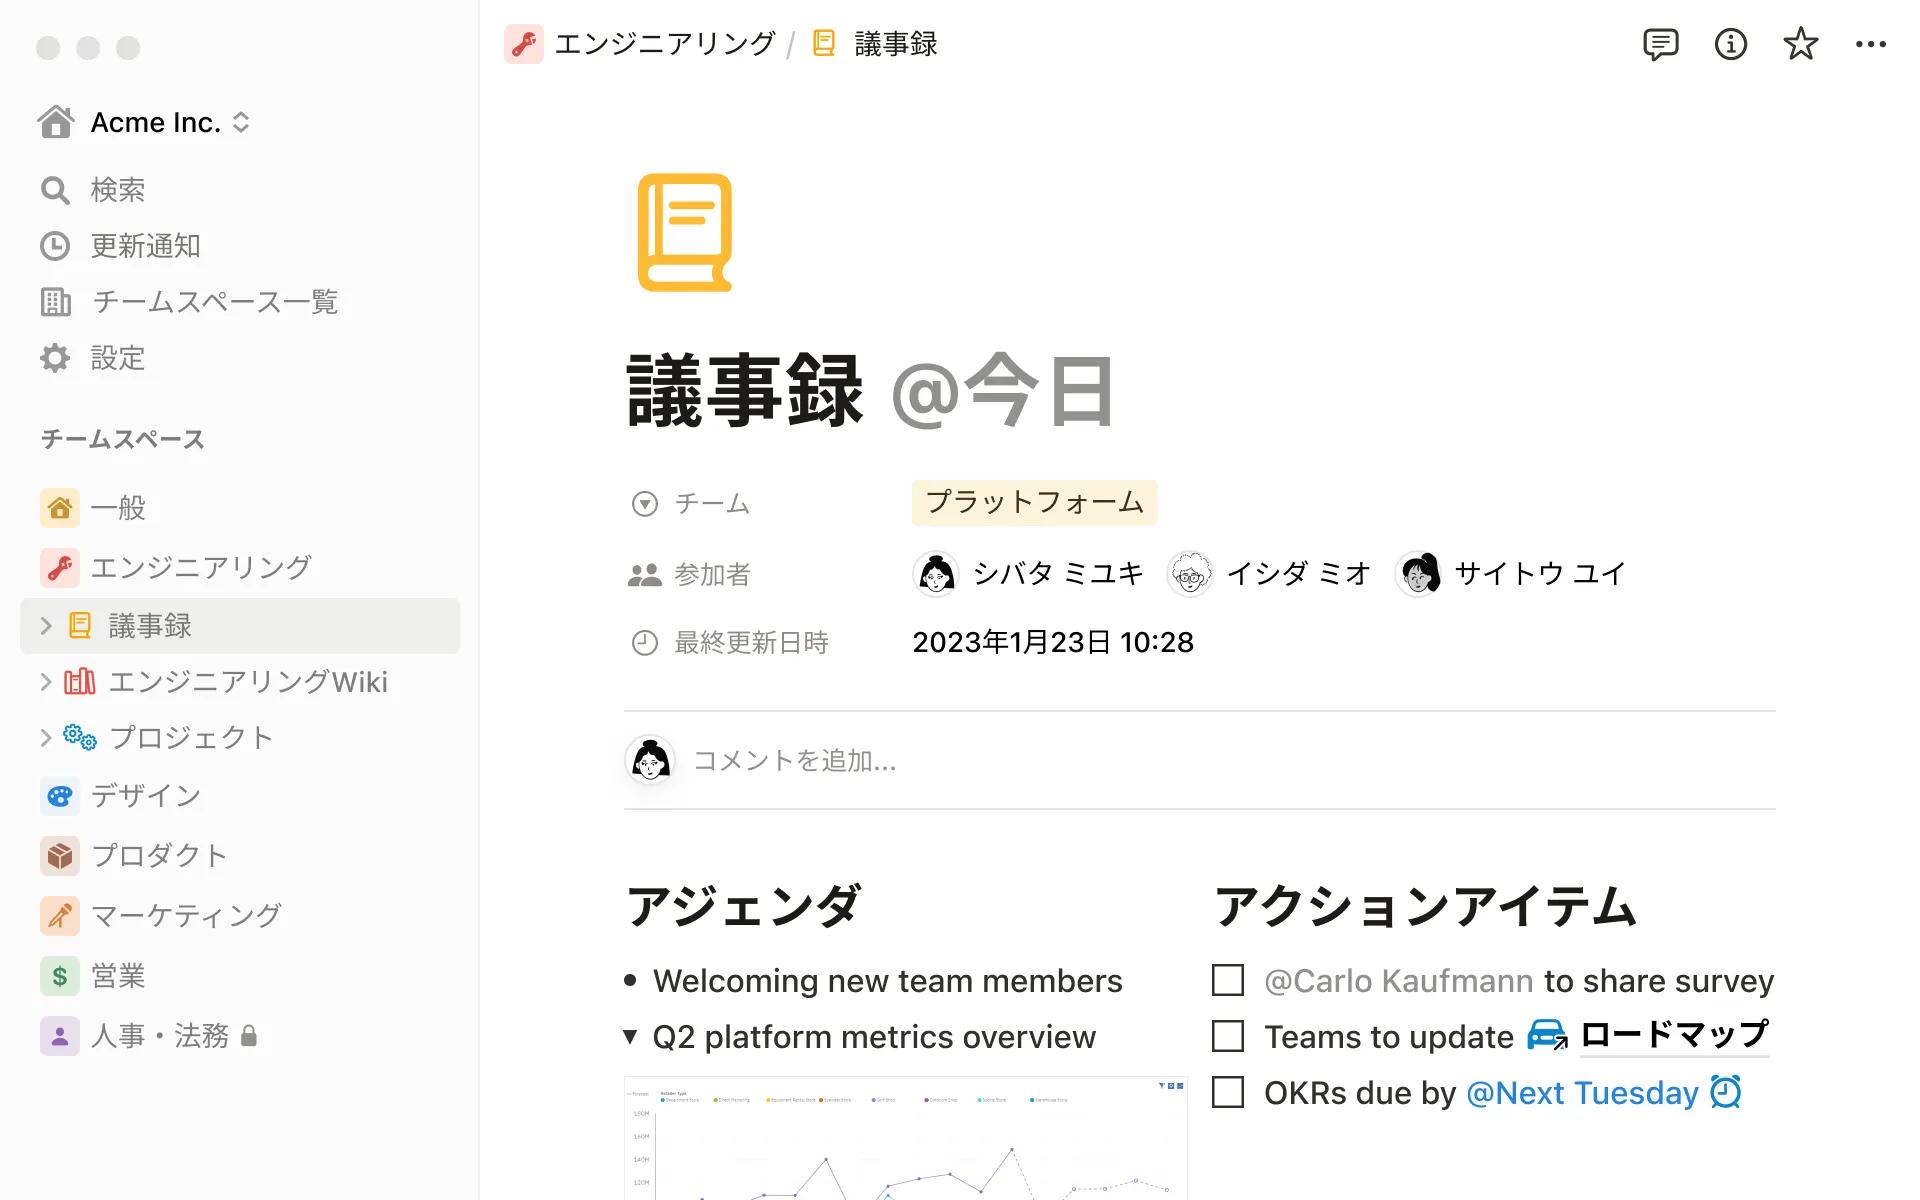Star this page as favorite

(x=1800, y=45)
